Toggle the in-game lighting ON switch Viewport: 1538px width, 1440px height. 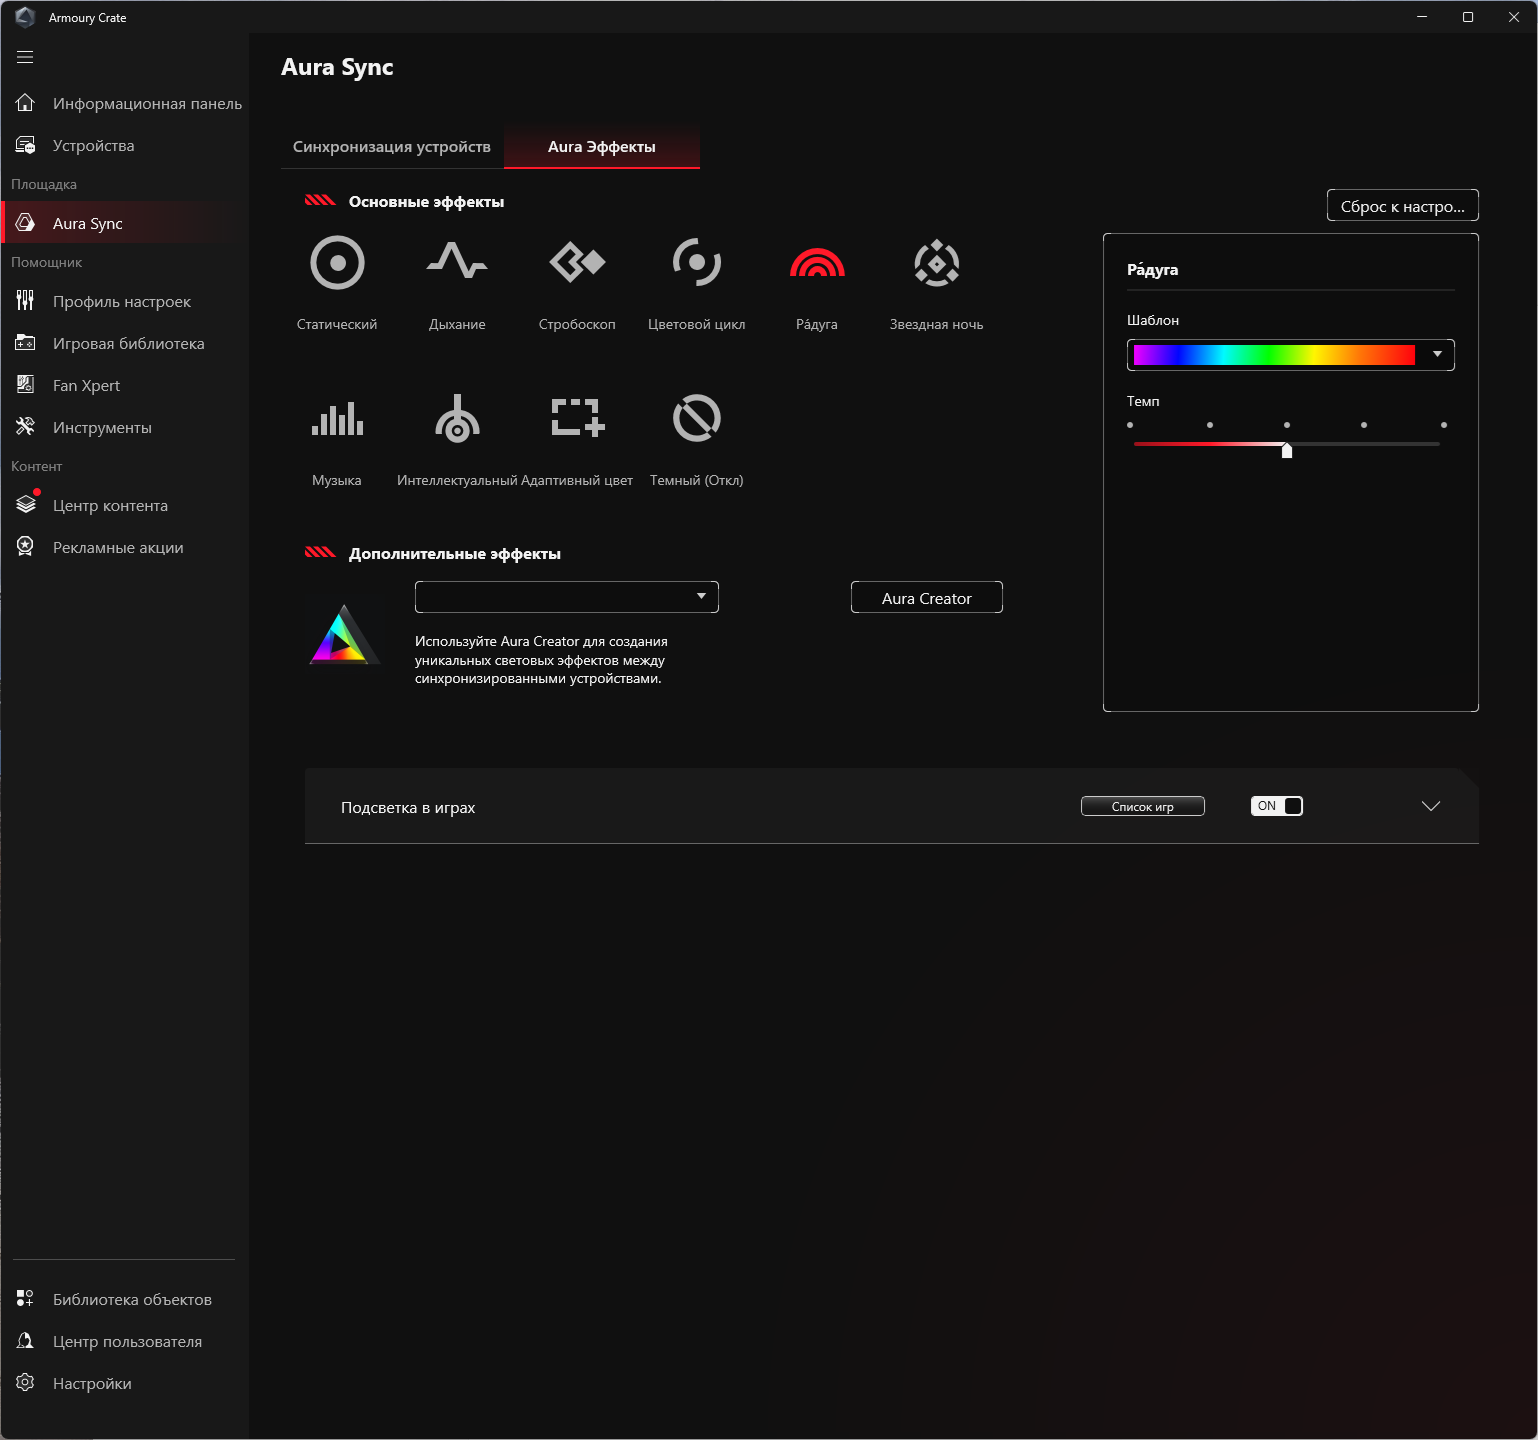[1277, 806]
